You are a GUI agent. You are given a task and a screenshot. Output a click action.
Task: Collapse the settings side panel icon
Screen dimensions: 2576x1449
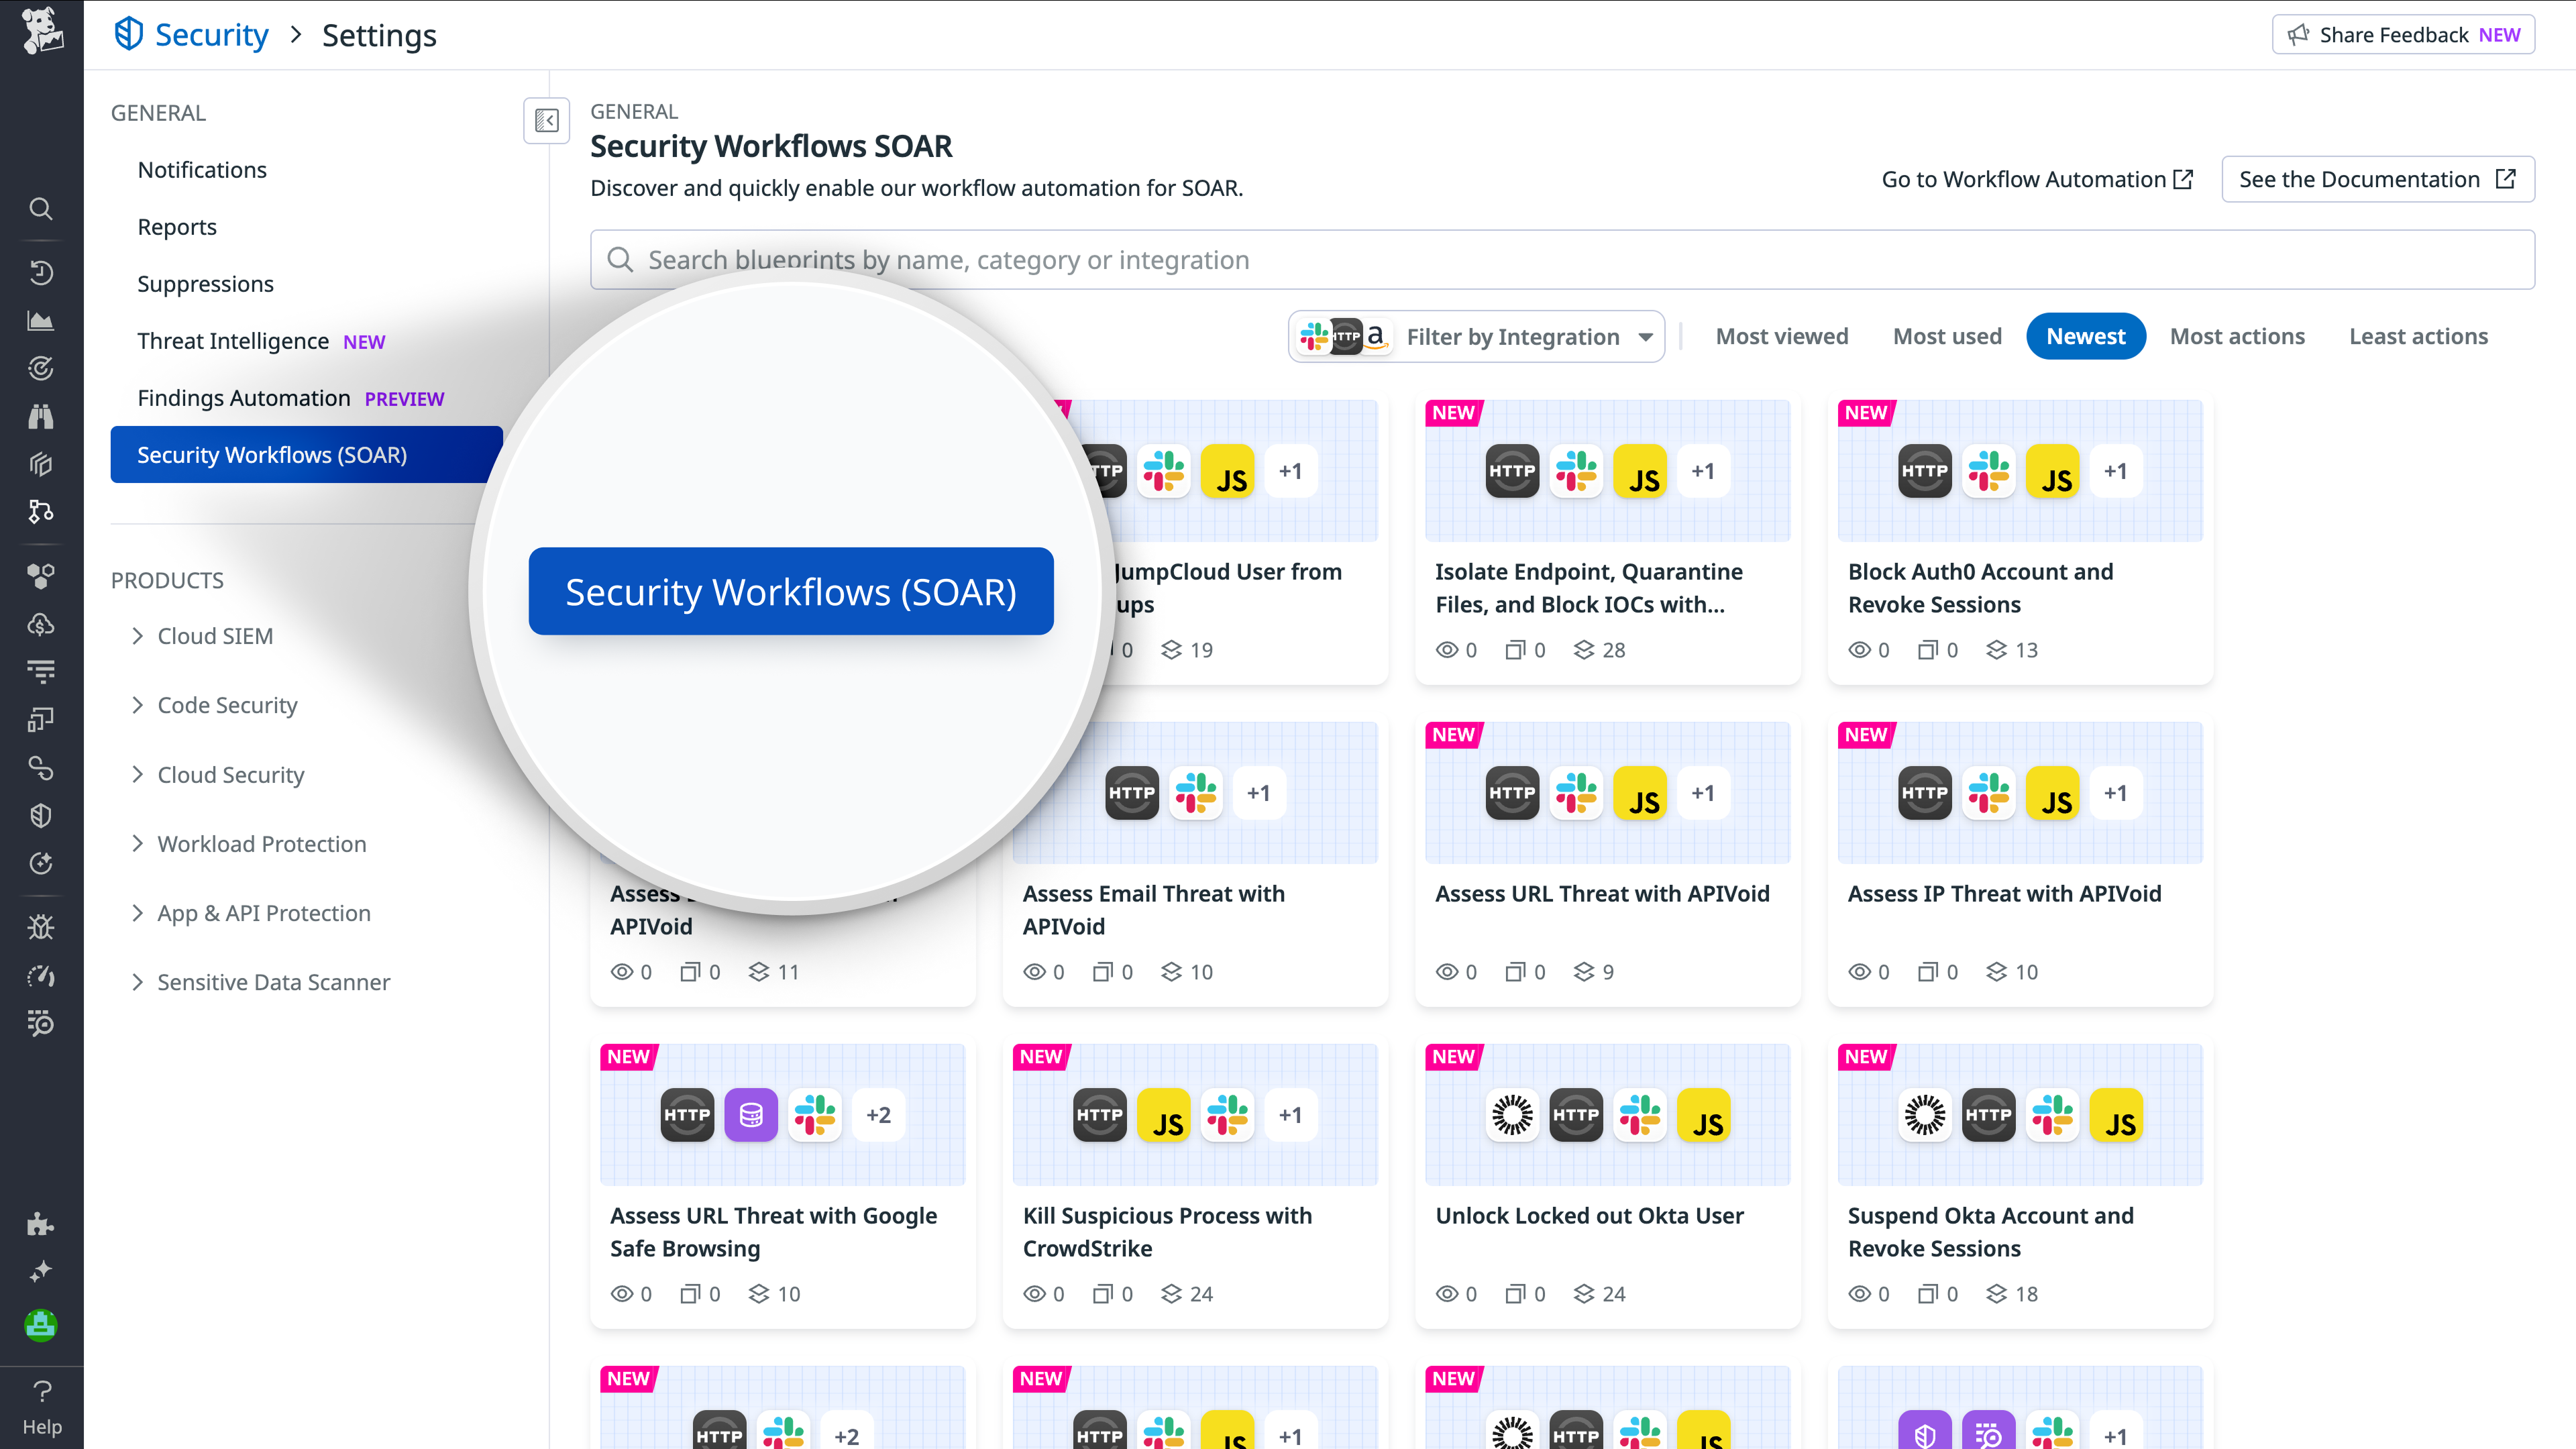coord(546,121)
